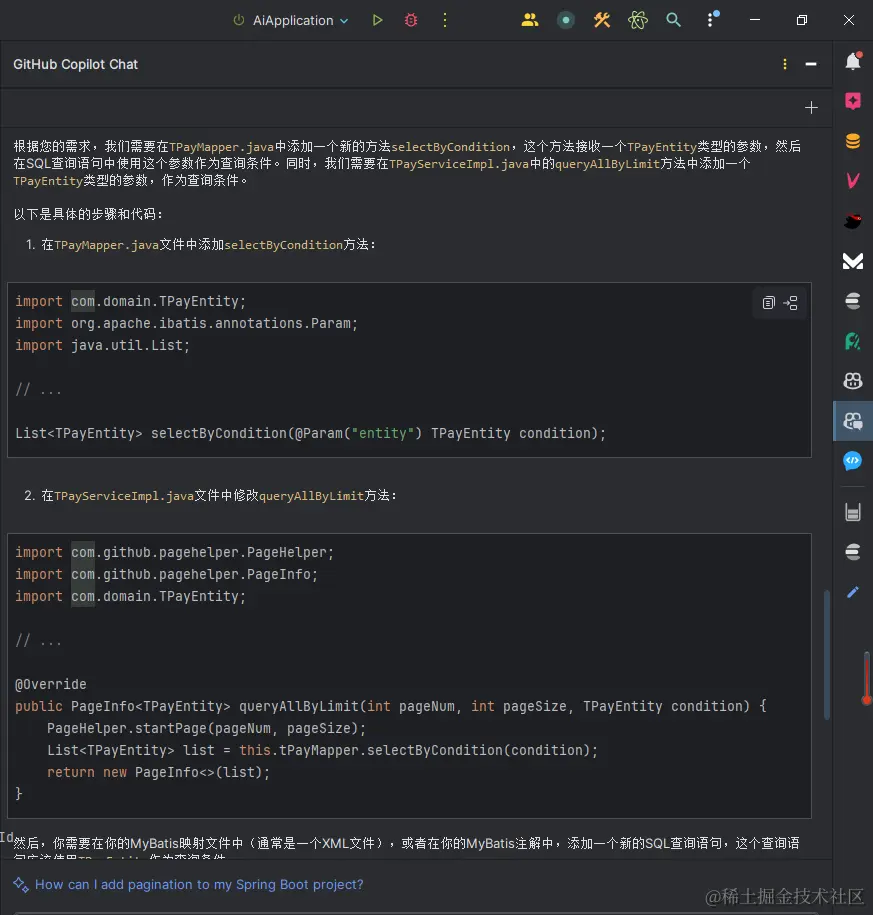Viewport: 873px width, 915px height.
Task: Open the IDE settings kebab menu
Action: (x=712, y=19)
